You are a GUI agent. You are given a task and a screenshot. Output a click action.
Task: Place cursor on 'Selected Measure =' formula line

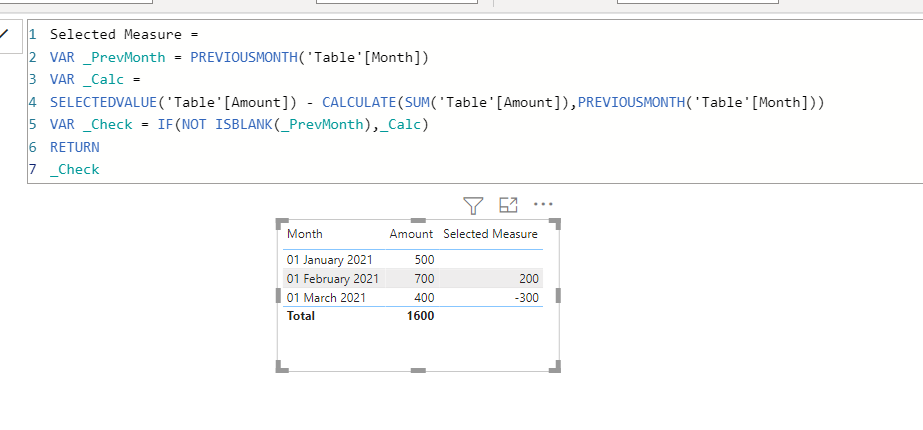124,34
